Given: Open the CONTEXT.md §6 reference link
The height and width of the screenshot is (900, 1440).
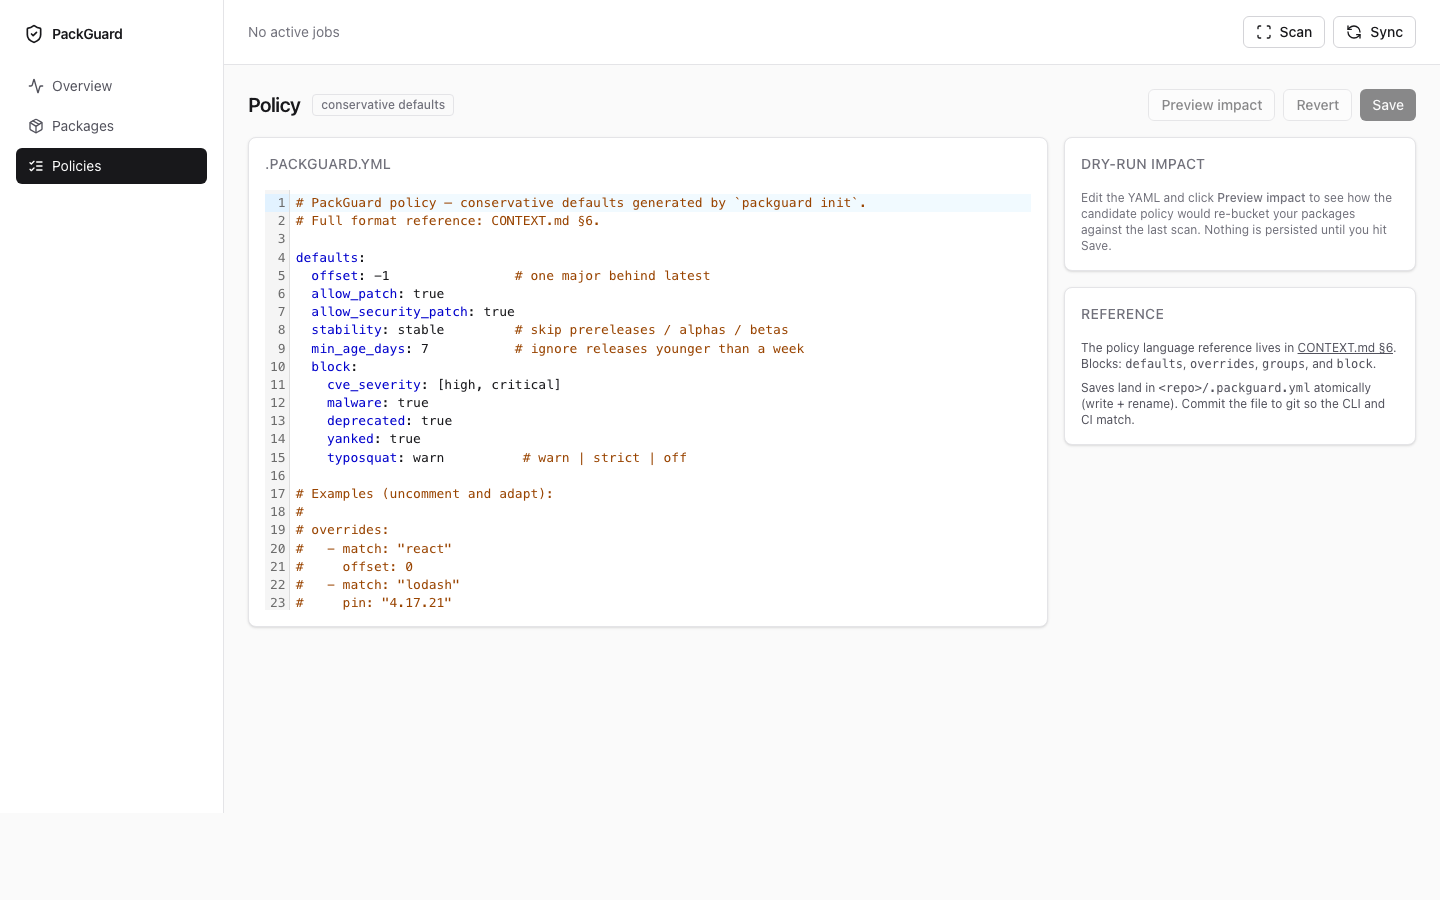Looking at the screenshot, I should tap(1344, 348).
